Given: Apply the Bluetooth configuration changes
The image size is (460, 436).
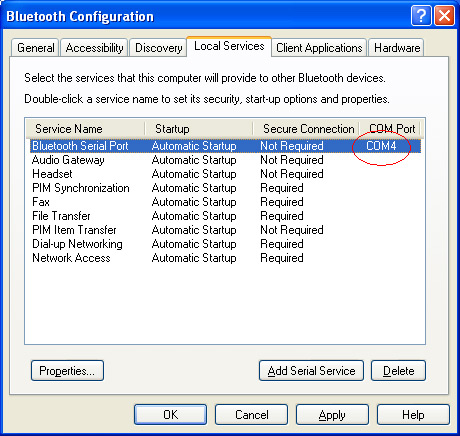Looking at the screenshot, I should [x=332, y=415].
